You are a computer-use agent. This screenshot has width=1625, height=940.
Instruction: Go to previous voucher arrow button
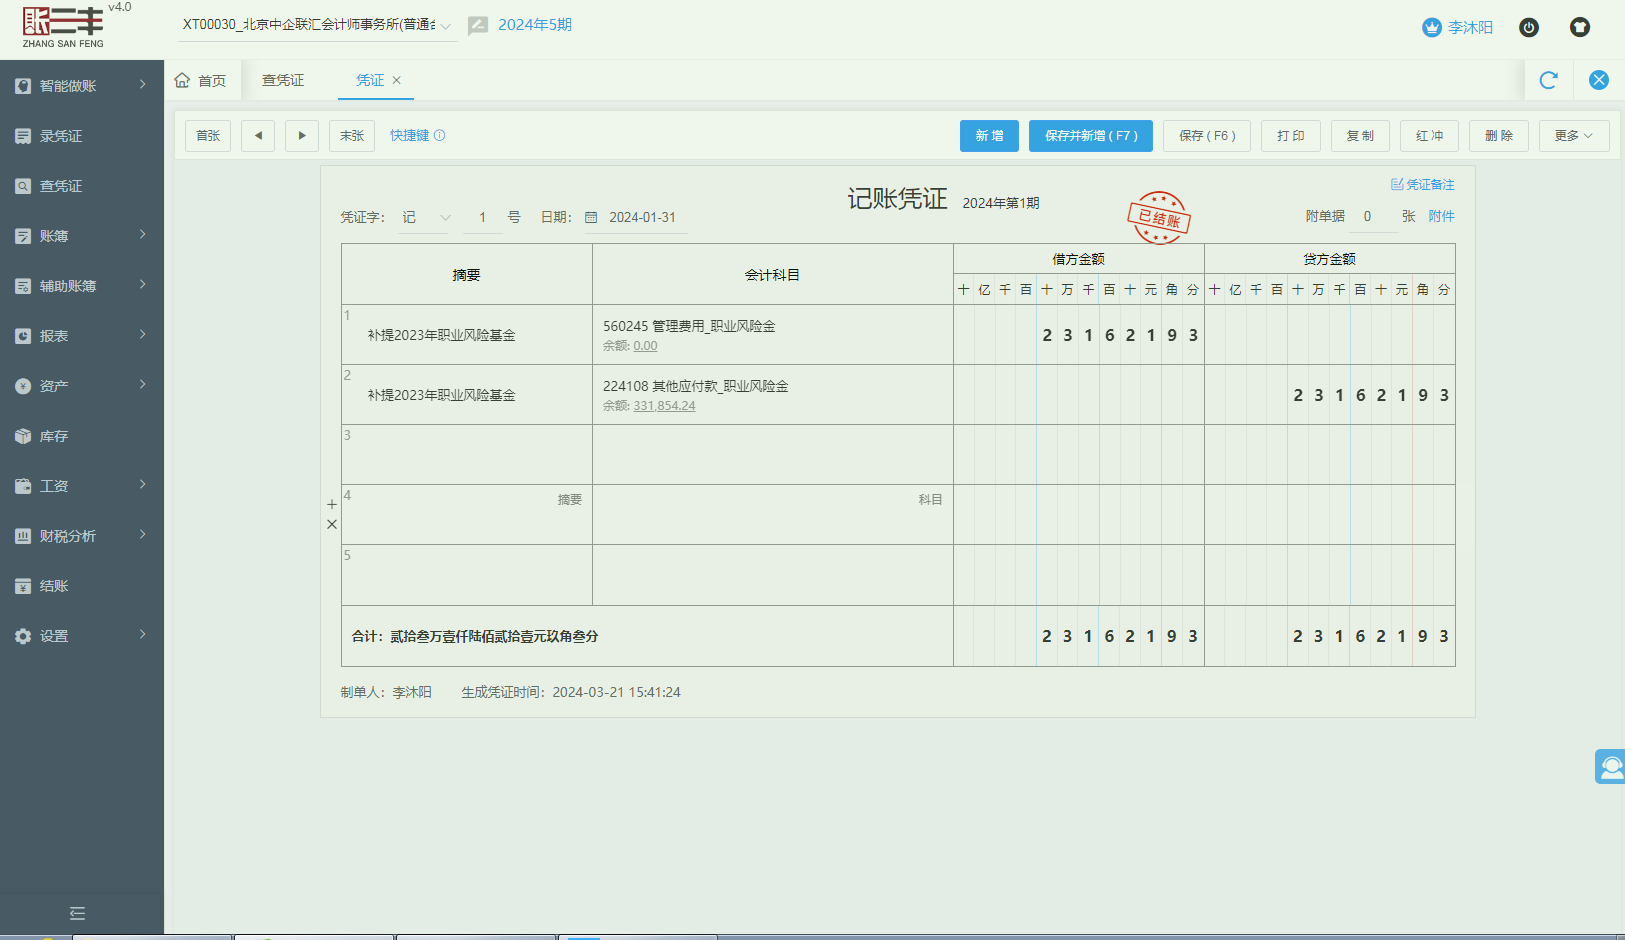pos(258,136)
